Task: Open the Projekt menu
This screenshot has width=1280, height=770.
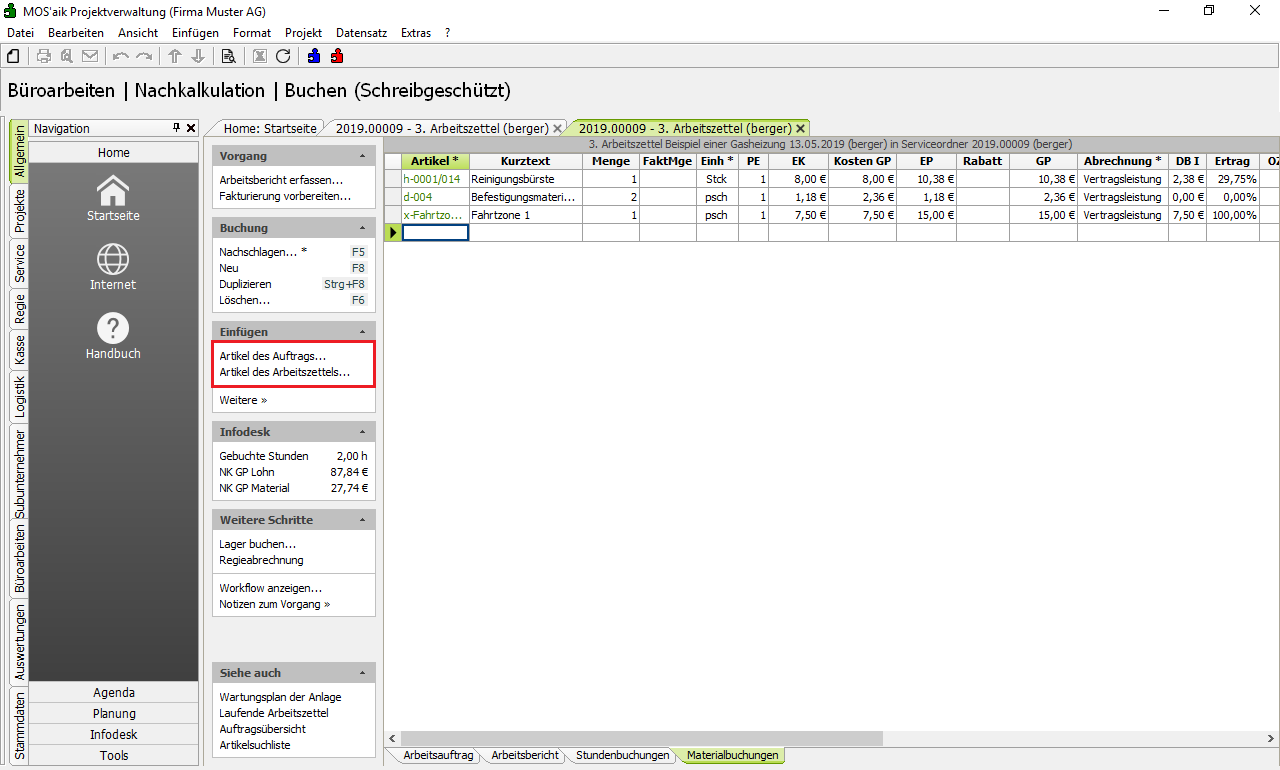Action: pyautogui.click(x=303, y=33)
